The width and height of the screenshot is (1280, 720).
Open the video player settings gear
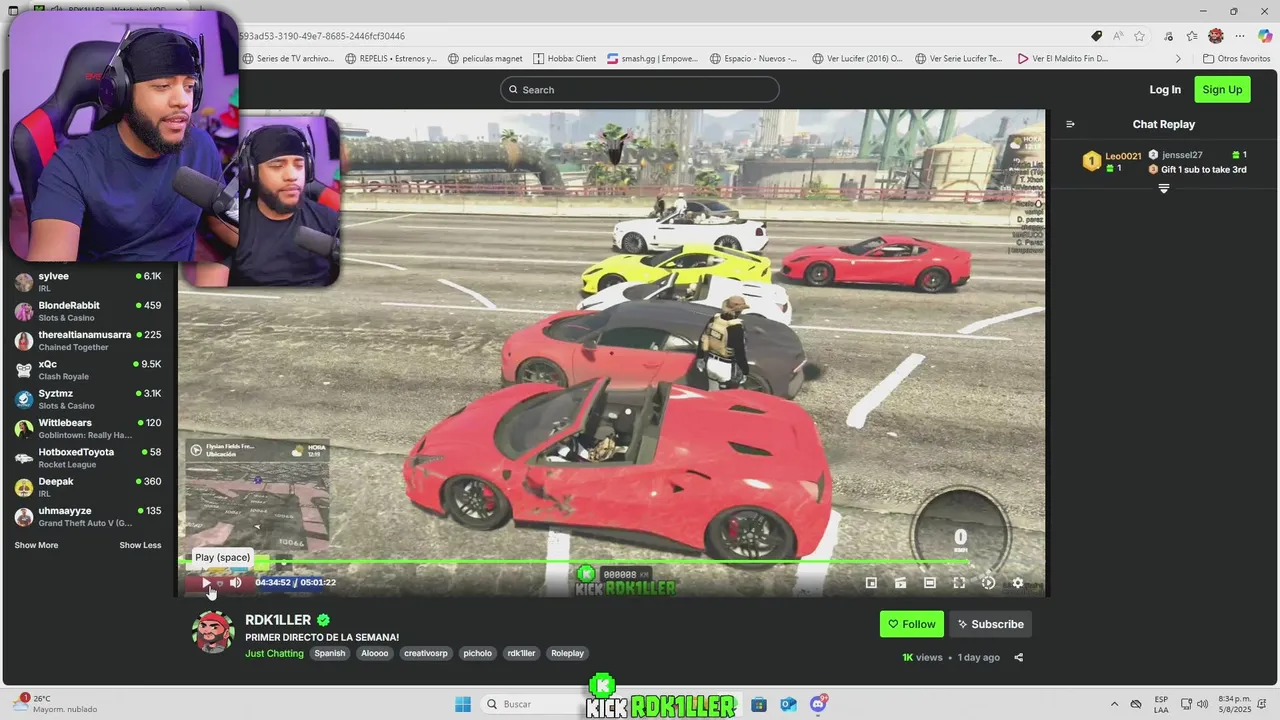point(1018,583)
